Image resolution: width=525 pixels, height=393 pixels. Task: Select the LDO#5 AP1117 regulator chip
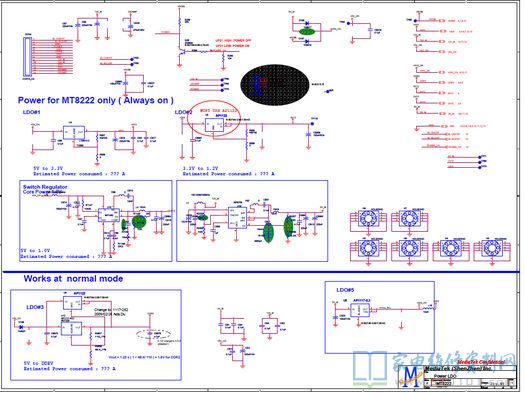point(360,310)
